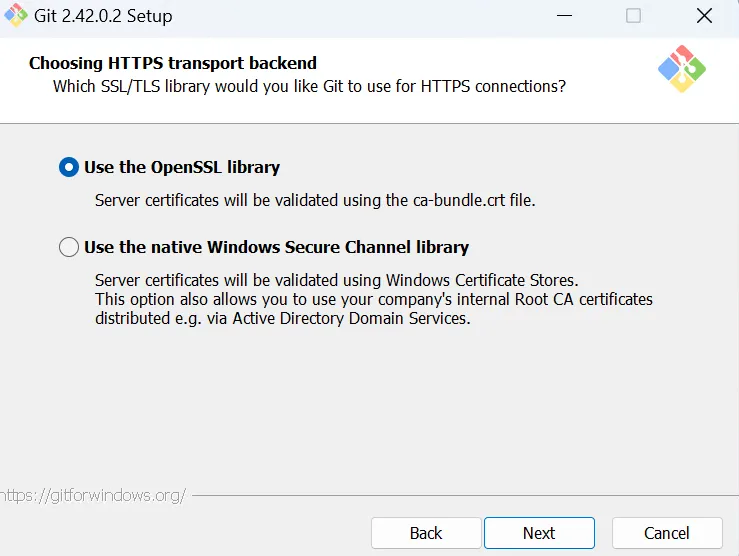Click the Git icon in title bar
Viewport: 739px width, 556px height.
tap(16, 15)
